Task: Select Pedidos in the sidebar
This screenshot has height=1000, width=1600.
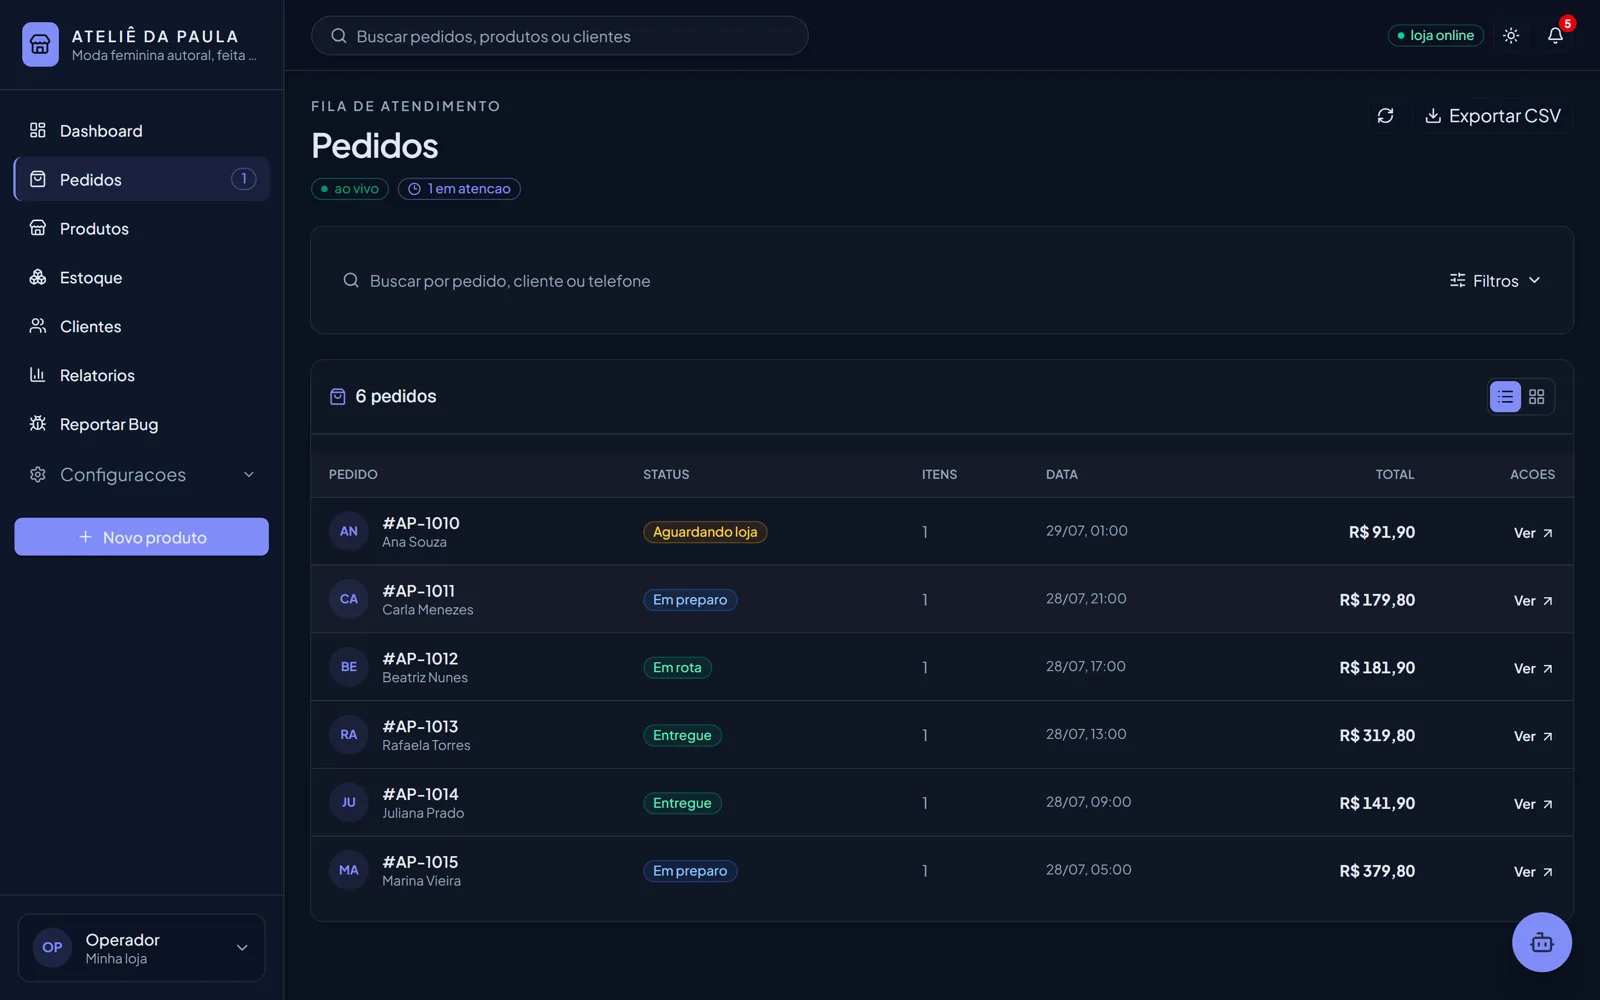Action: 141,179
